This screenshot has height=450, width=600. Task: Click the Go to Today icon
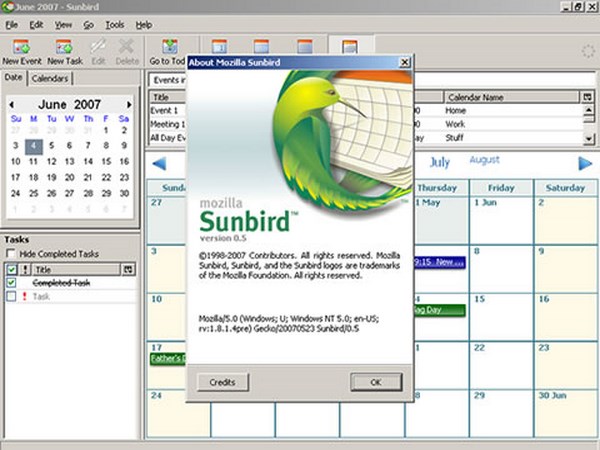pyautogui.click(x=169, y=47)
